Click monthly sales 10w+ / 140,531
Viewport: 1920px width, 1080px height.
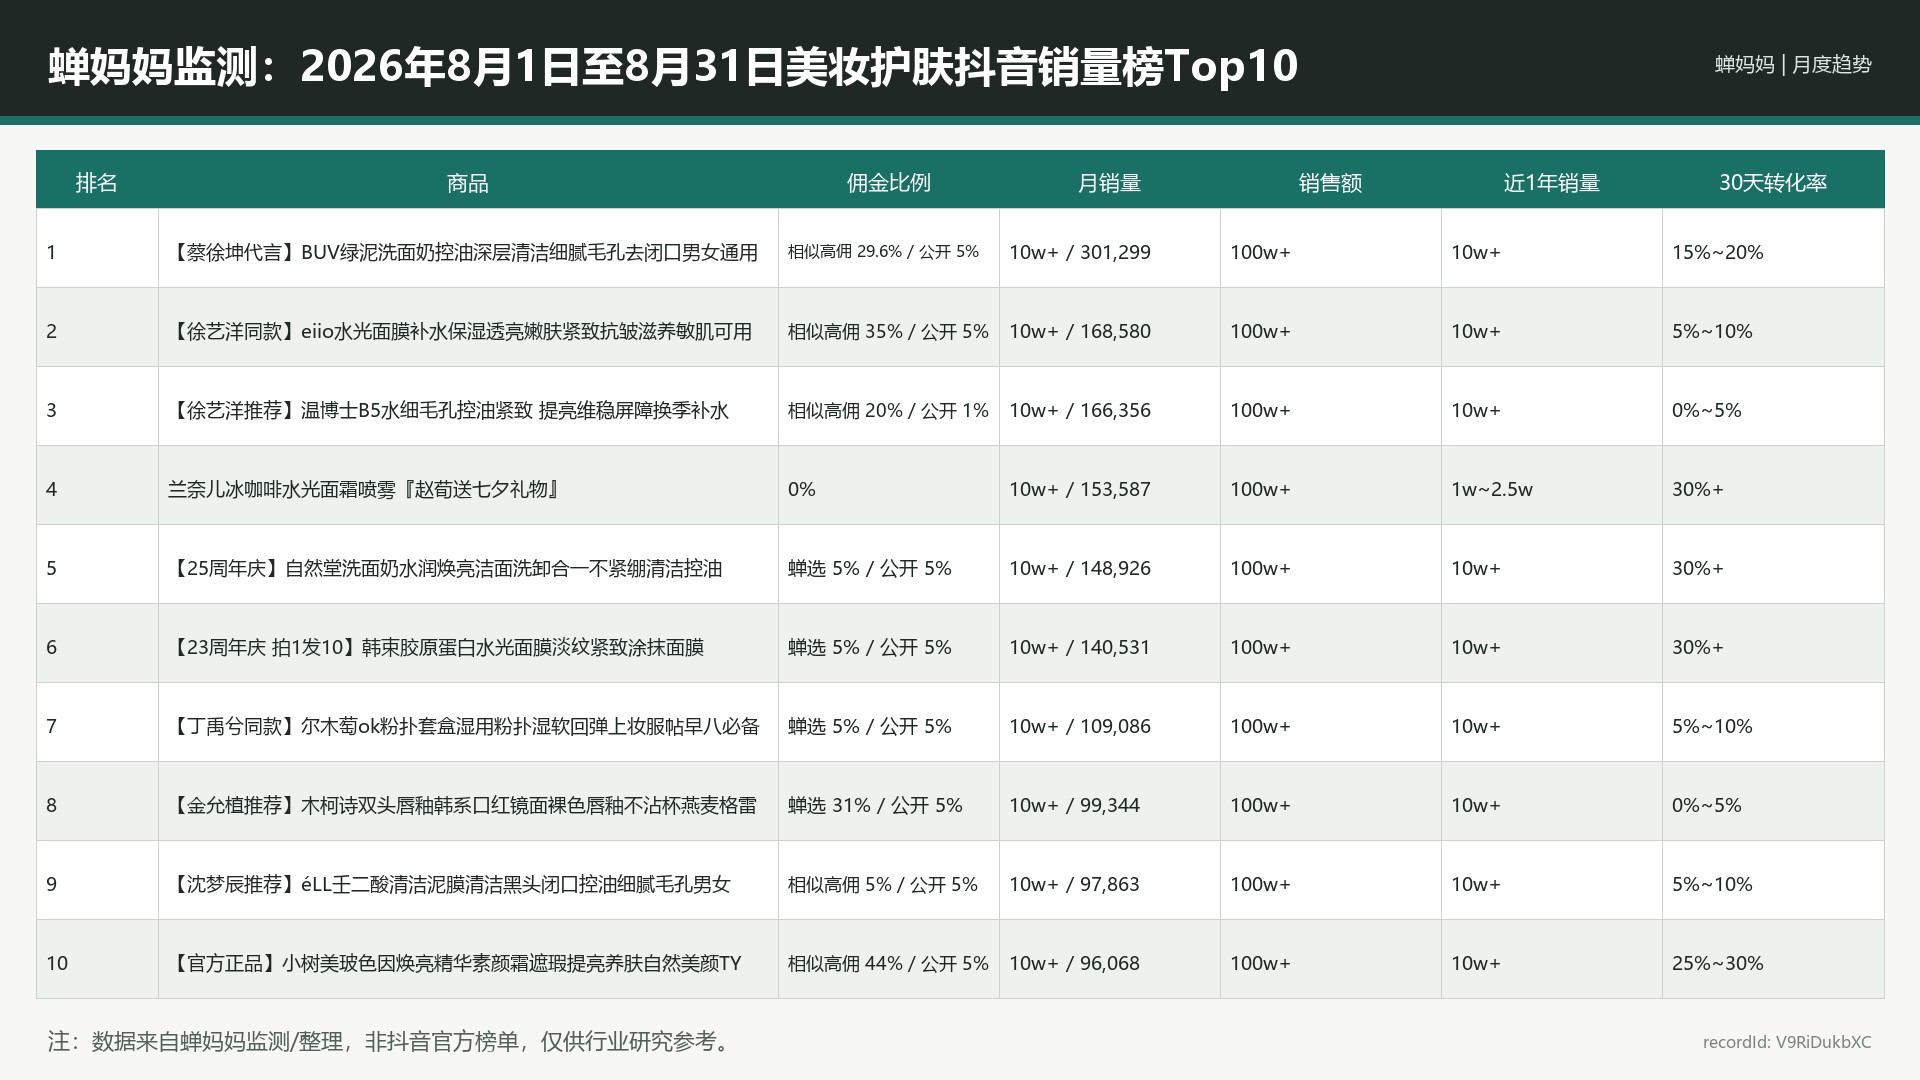1080,647
